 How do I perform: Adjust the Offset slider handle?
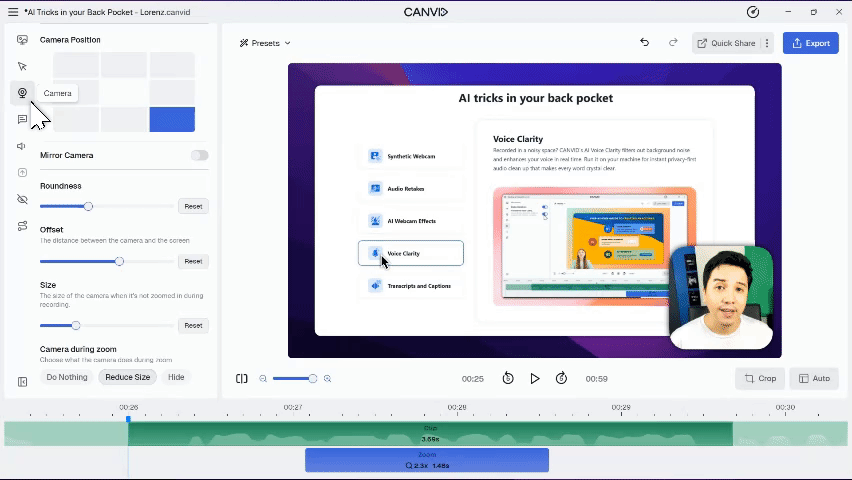(x=120, y=261)
